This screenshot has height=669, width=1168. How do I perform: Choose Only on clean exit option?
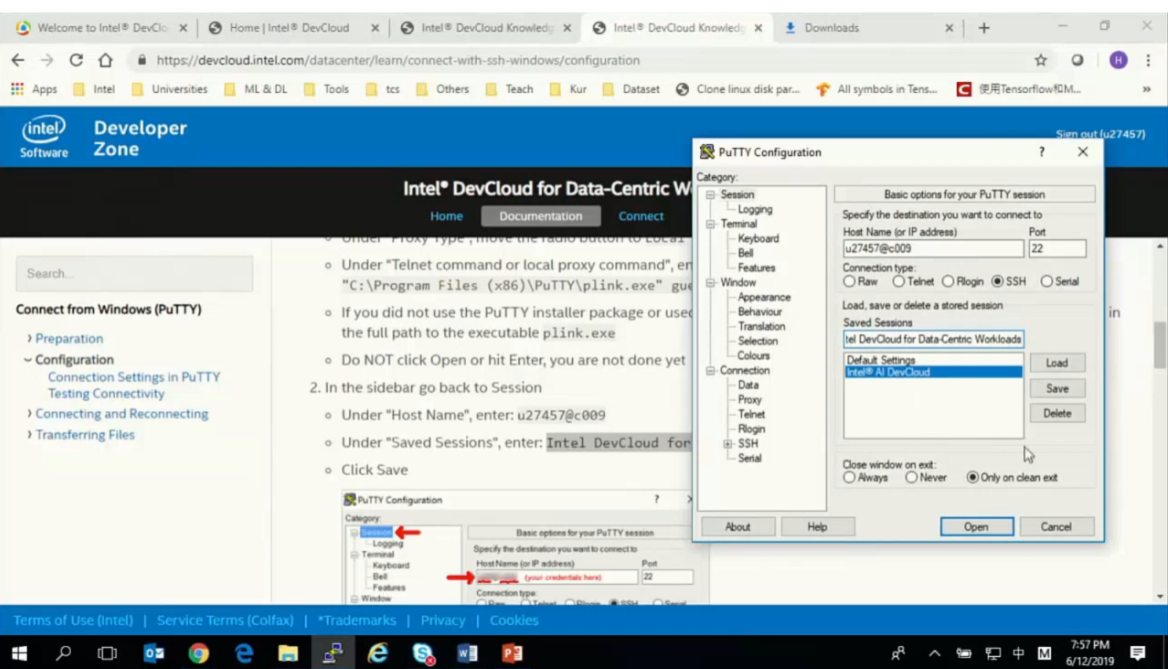click(x=972, y=478)
